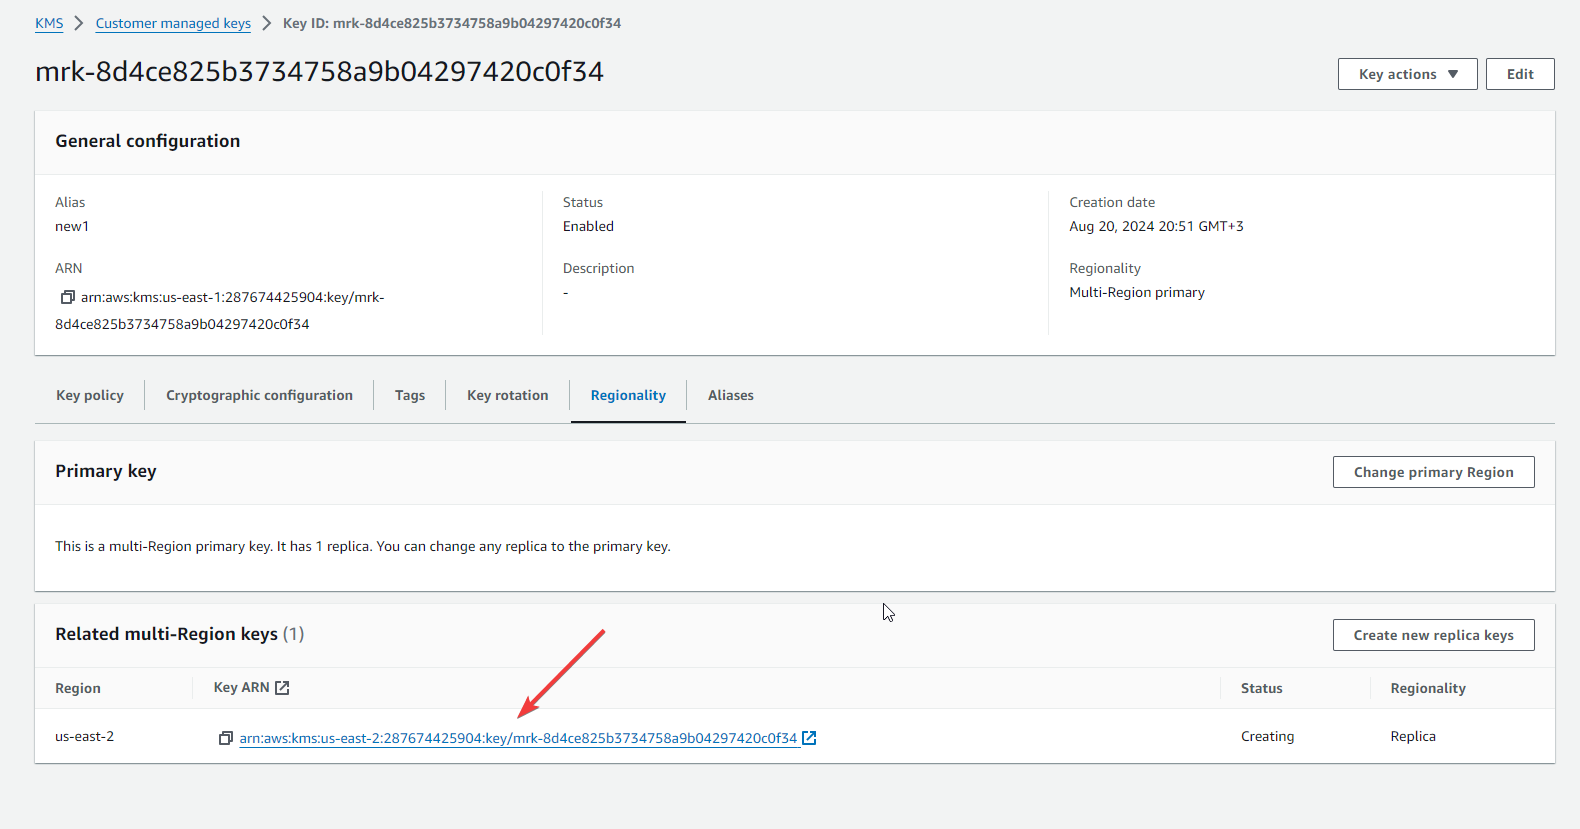Click the Related multi-Region keys heading
Screen dimensions: 1580x829
(180, 634)
